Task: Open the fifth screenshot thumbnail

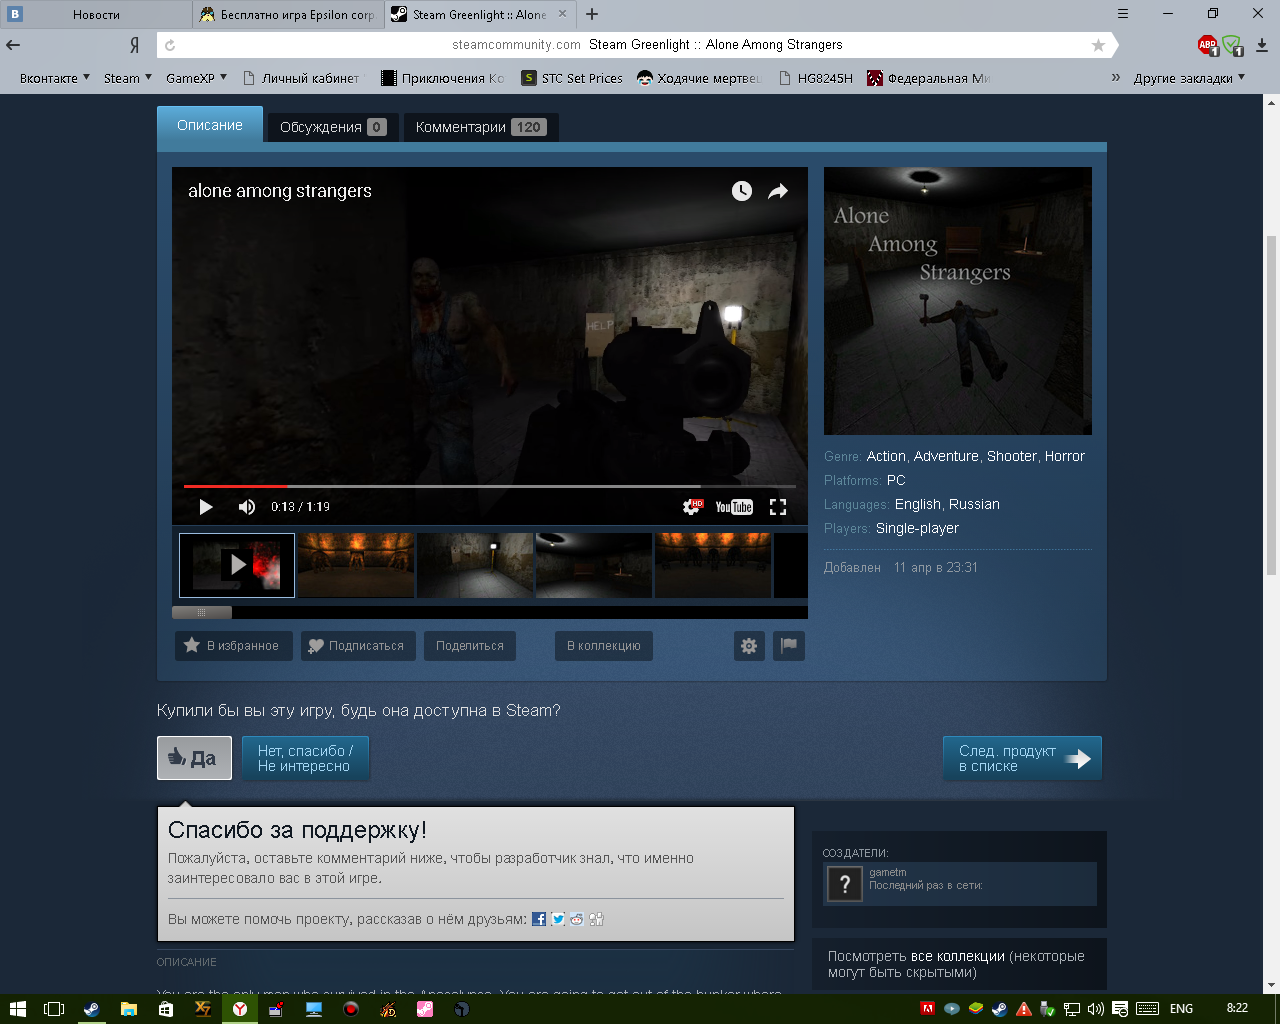Action: [713, 565]
